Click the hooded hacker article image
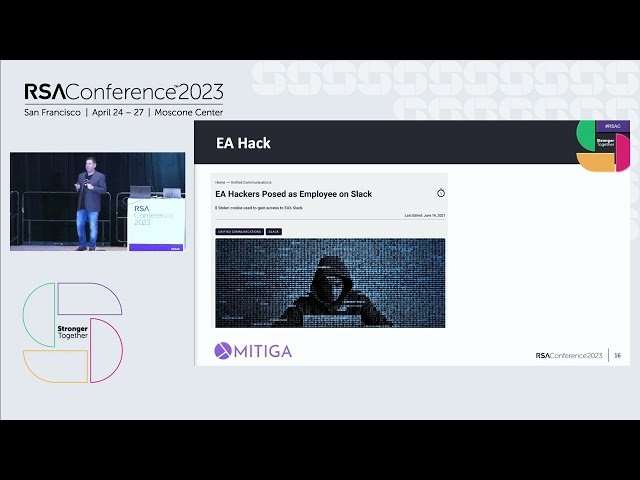This screenshot has width=640, height=480. (x=330, y=283)
